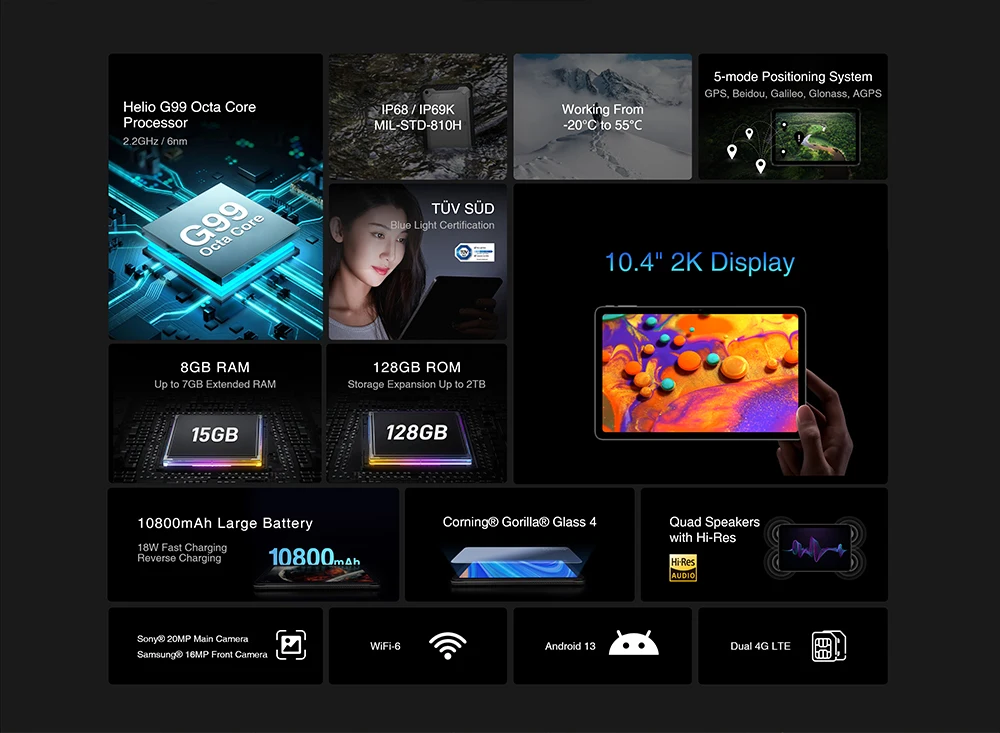Click the WiFi signal icon
The width and height of the screenshot is (1000, 733).
(448, 646)
